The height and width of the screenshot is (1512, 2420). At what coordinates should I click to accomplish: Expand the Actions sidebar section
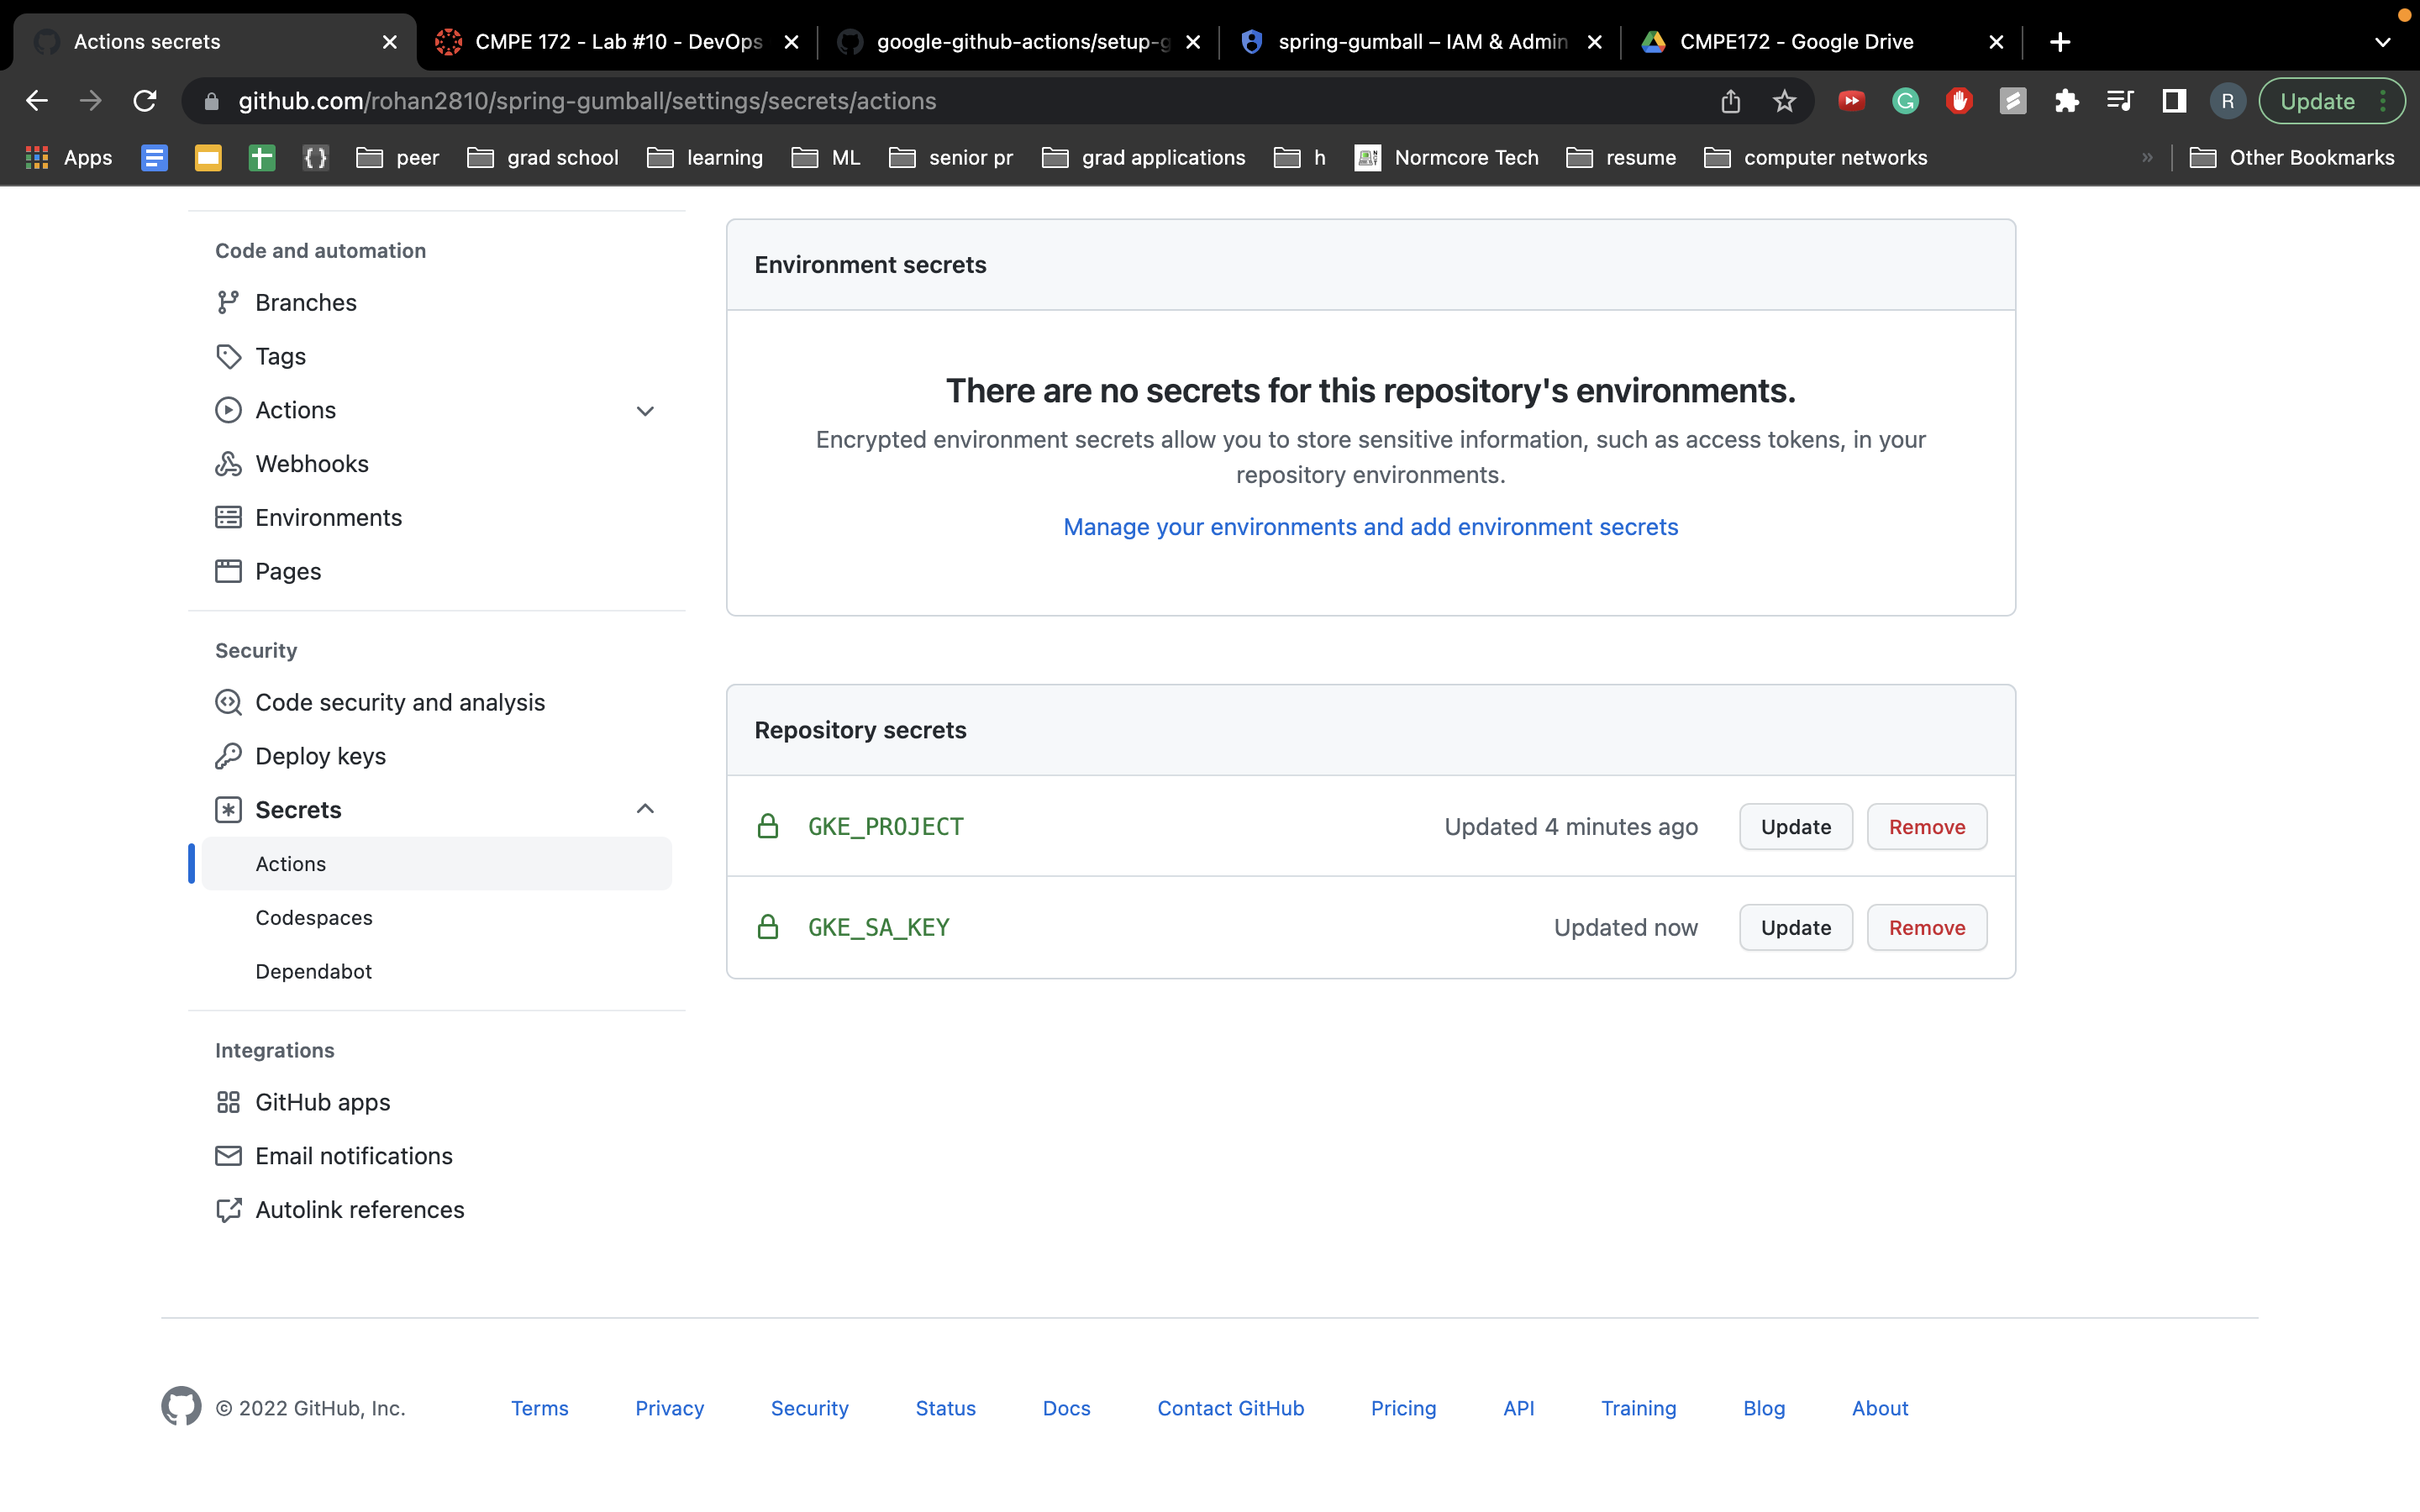(x=645, y=411)
